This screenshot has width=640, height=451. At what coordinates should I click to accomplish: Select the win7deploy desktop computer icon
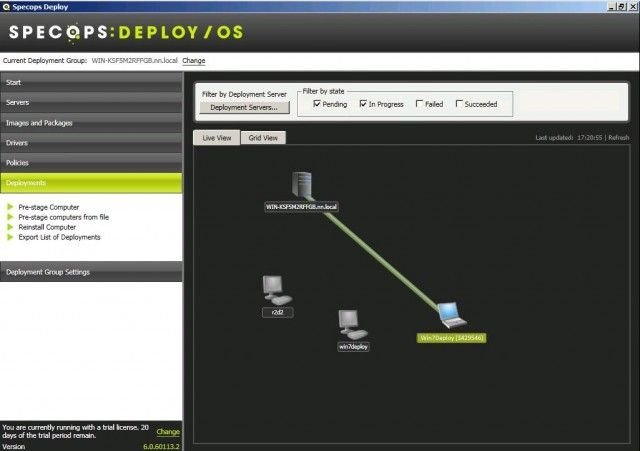353,324
